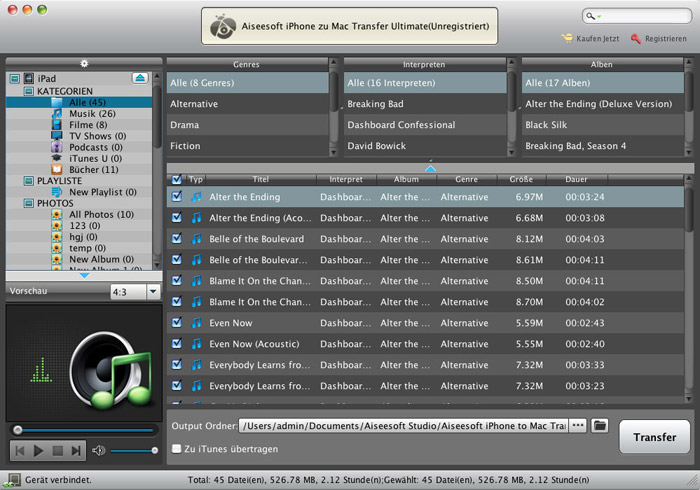Collapse the iPad tree node

tap(15, 79)
